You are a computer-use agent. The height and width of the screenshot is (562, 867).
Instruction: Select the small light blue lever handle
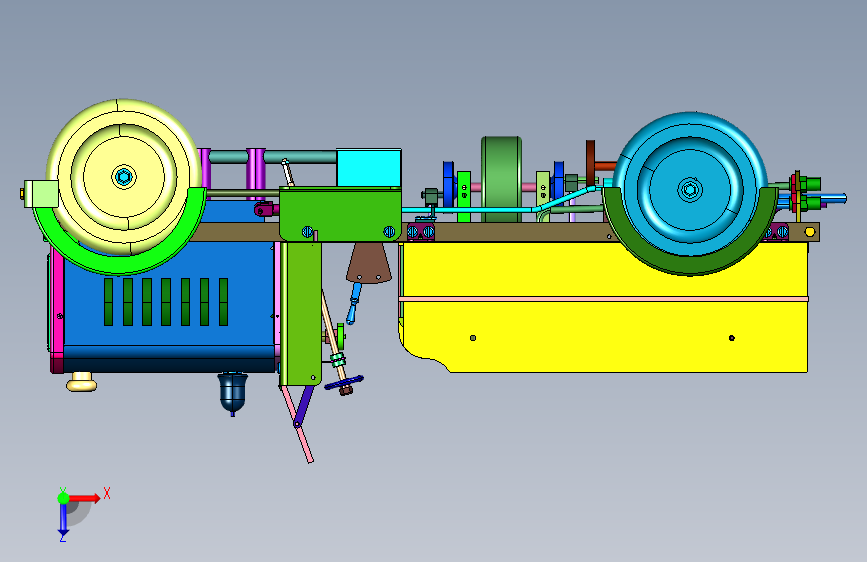[x=353, y=303]
